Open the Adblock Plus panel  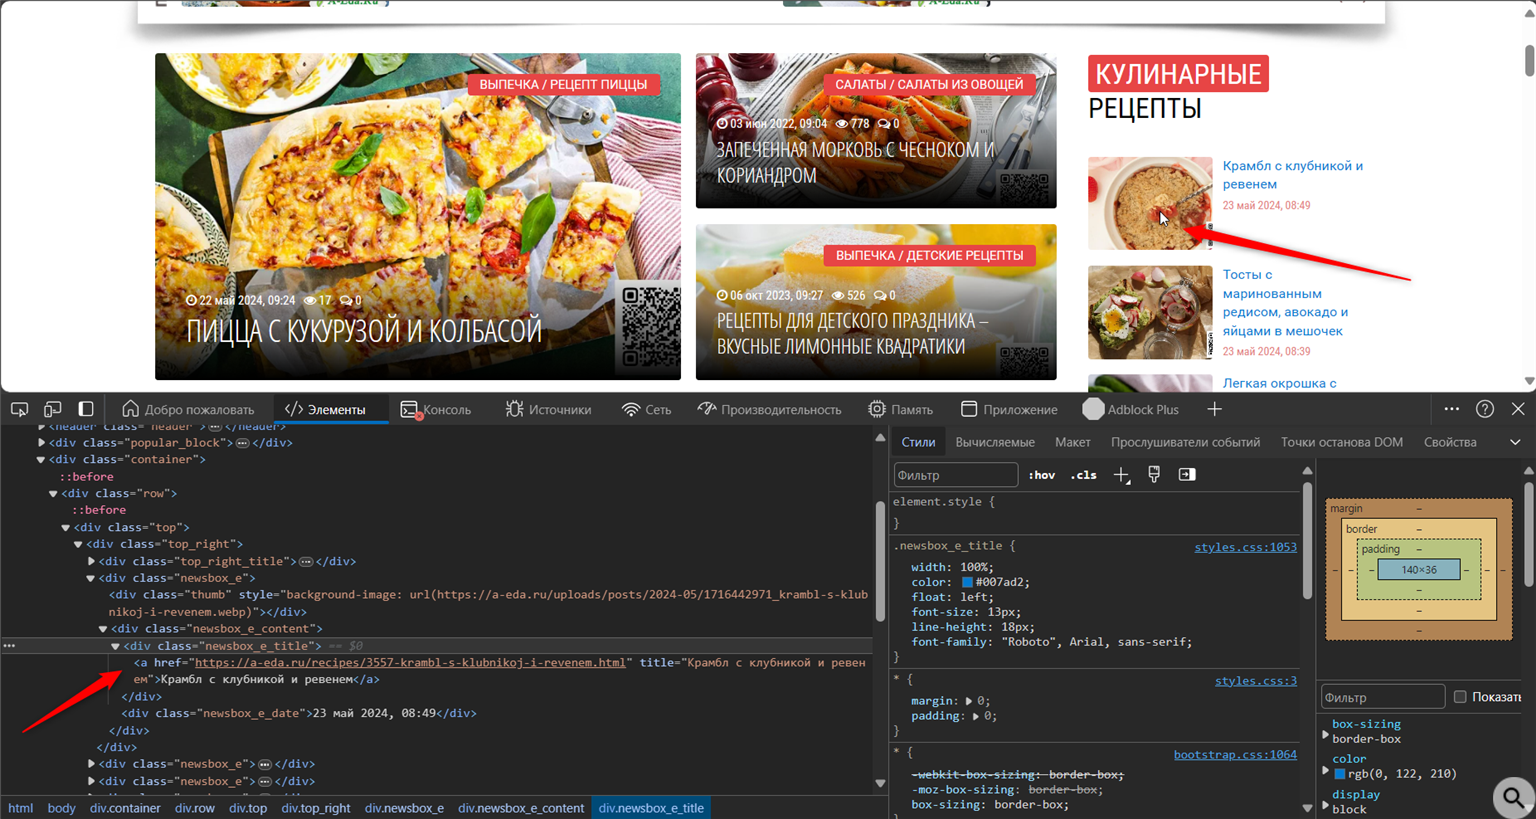pyautogui.click(x=1131, y=409)
